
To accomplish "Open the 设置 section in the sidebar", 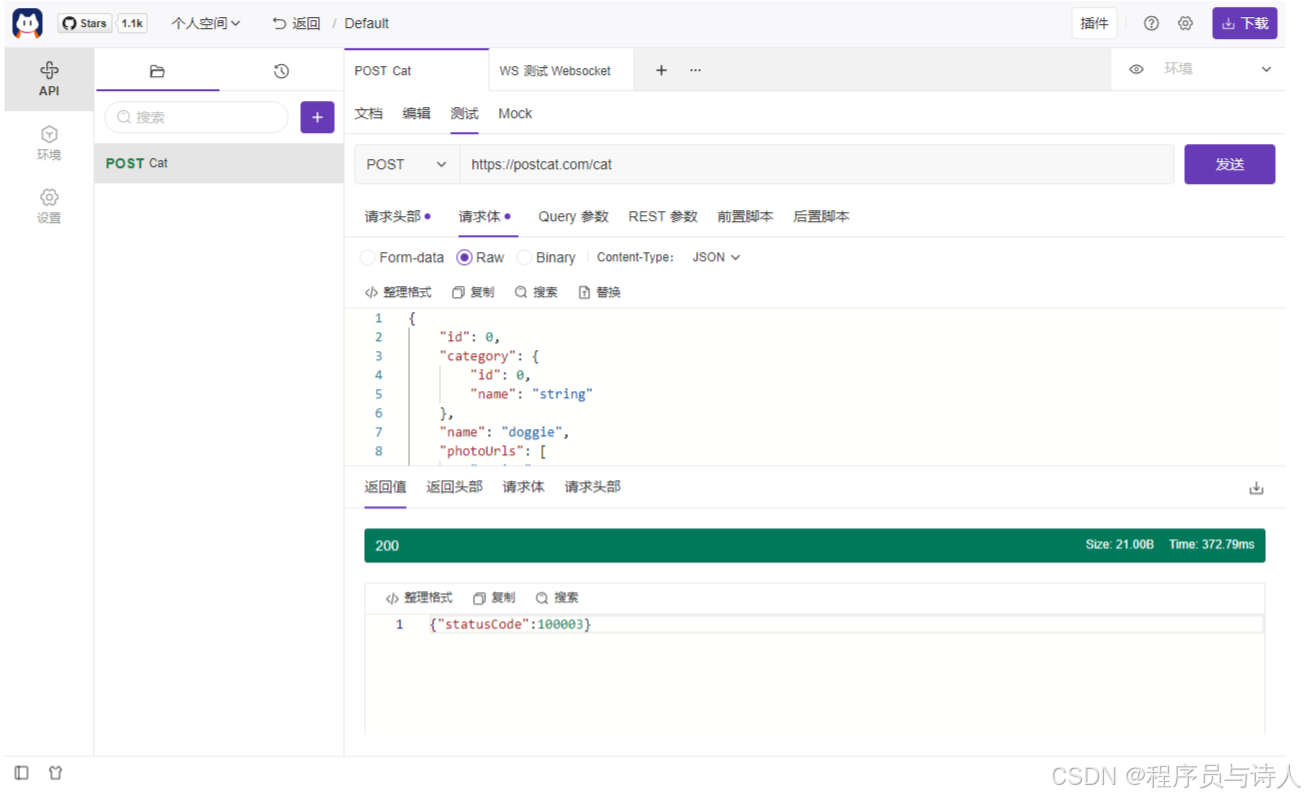I will [x=49, y=206].
